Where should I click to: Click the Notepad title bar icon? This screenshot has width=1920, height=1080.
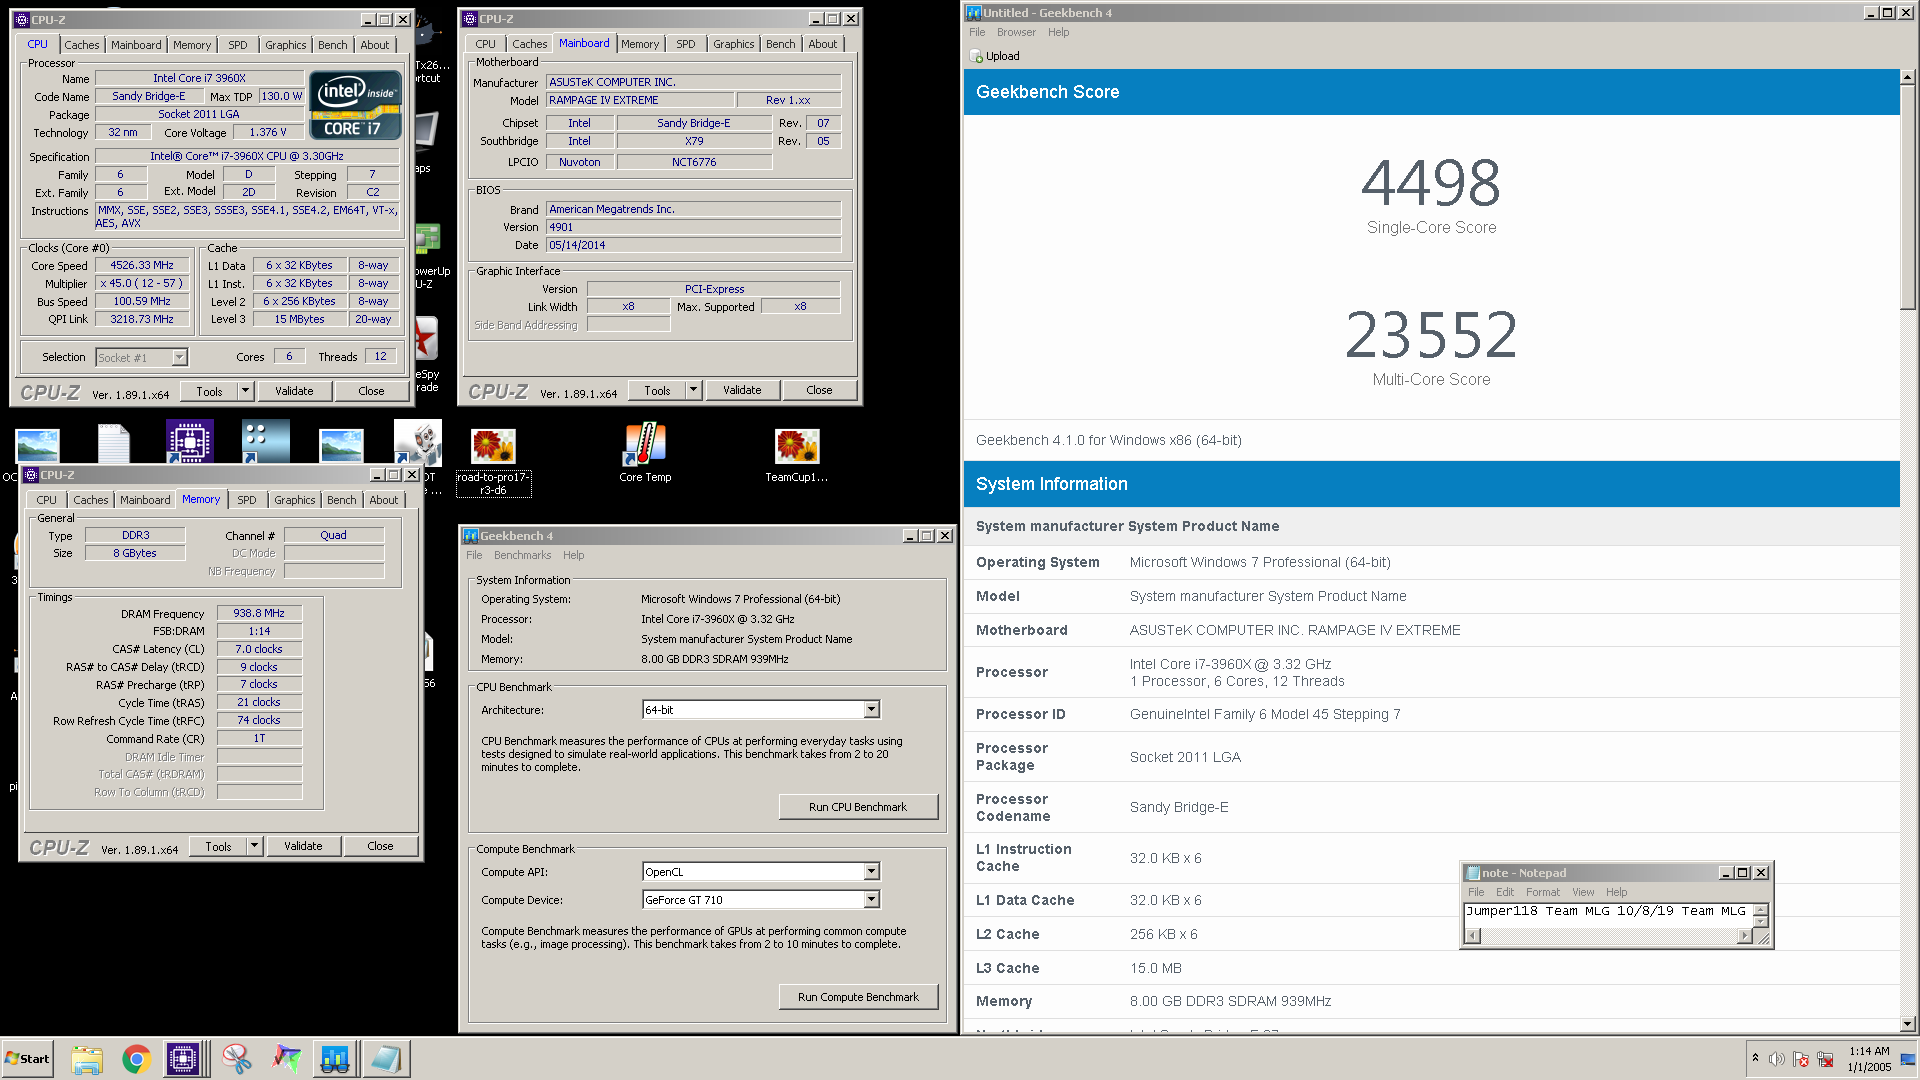tap(1472, 873)
